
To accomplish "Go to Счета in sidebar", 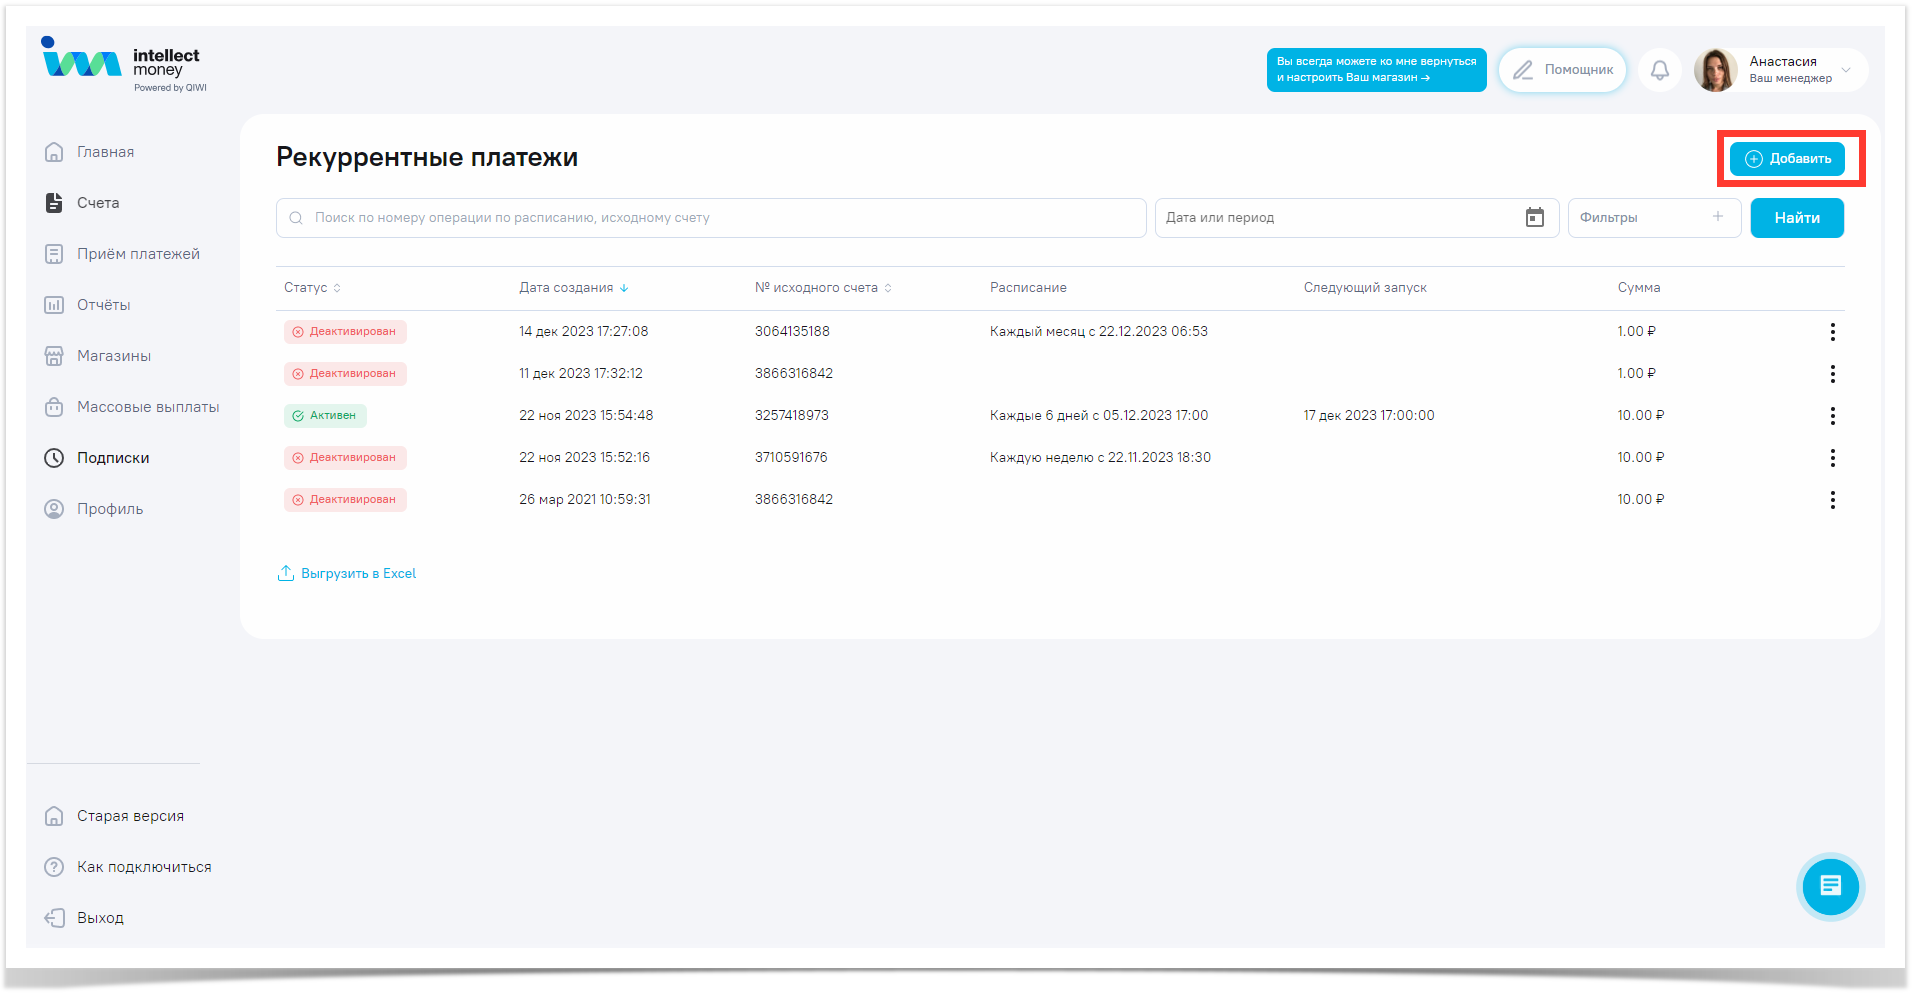I will tap(98, 203).
